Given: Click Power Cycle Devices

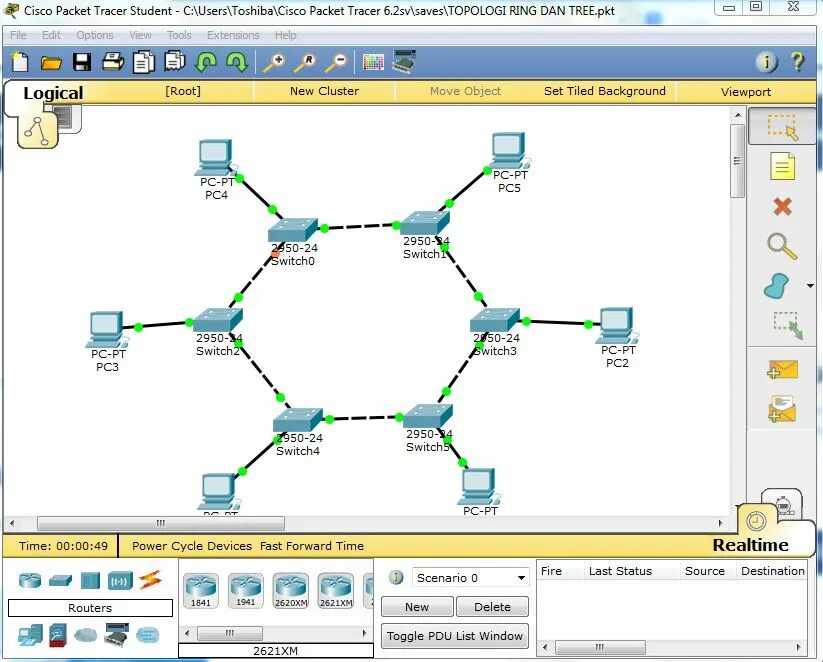Looking at the screenshot, I should click(x=192, y=546).
